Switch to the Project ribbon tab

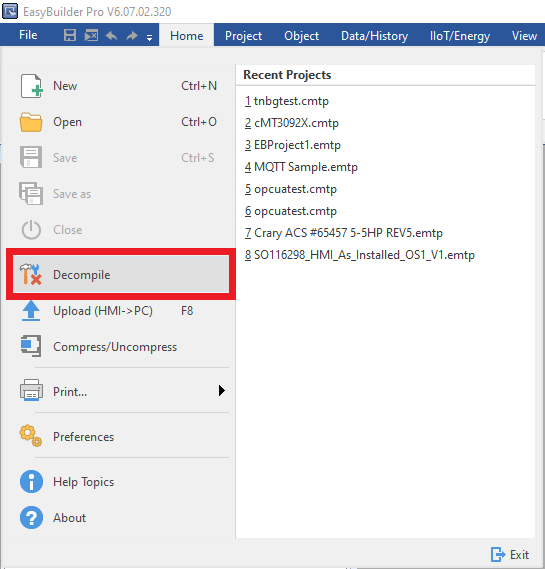(243, 36)
